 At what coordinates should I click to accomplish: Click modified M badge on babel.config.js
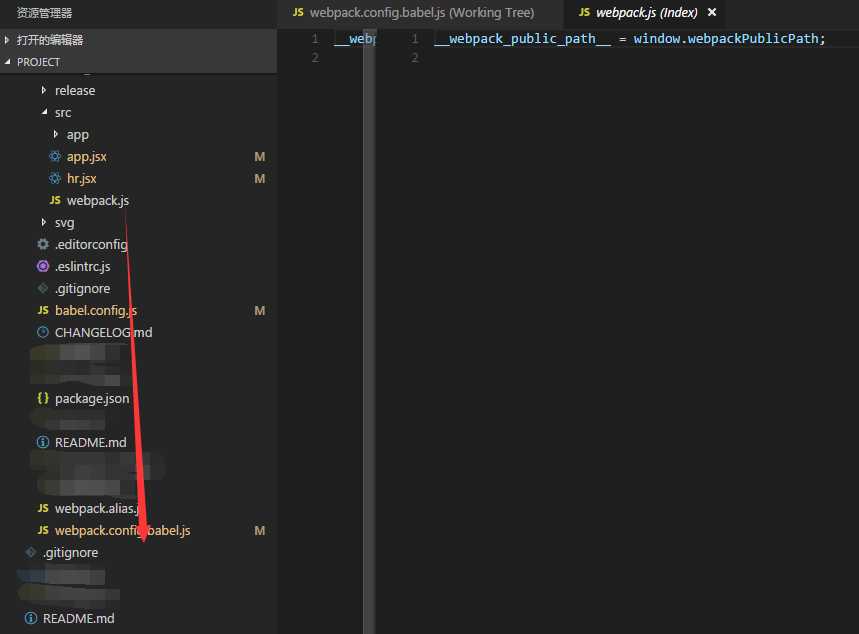click(x=260, y=311)
